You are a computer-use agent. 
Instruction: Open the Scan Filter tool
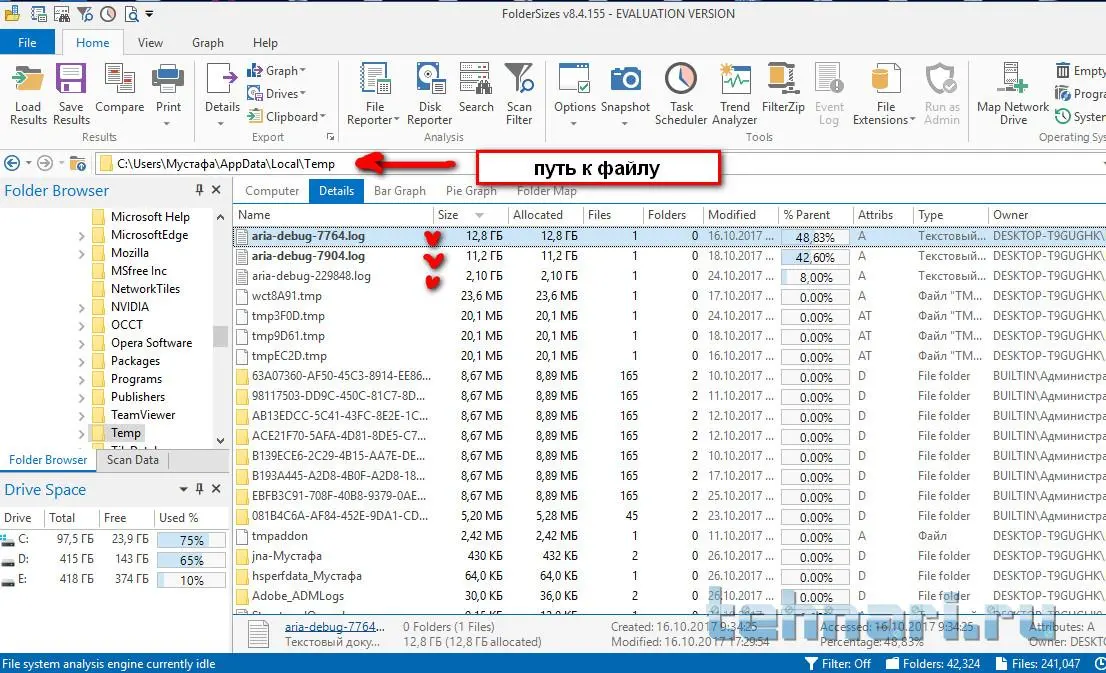point(519,93)
